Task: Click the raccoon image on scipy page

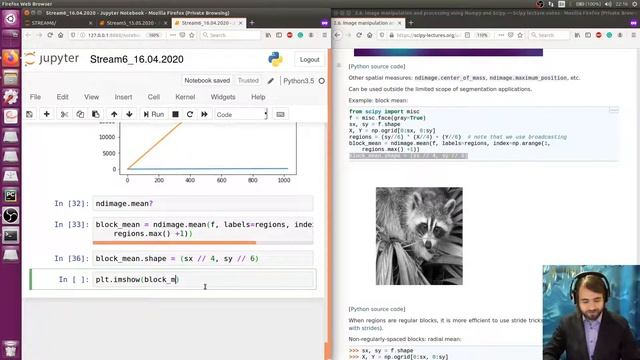Action: (x=419, y=236)
